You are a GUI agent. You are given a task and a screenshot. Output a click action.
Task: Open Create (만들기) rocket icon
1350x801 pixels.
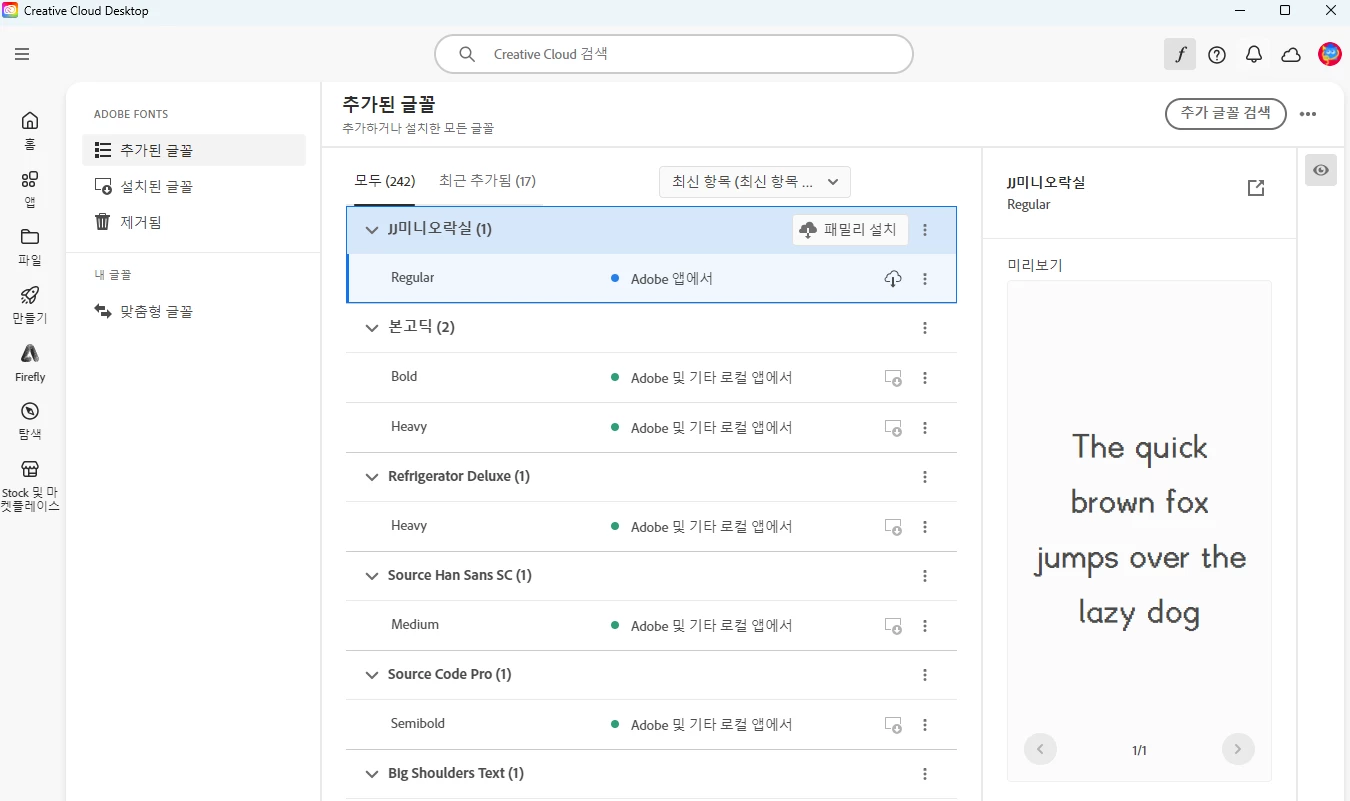[30, 304]
